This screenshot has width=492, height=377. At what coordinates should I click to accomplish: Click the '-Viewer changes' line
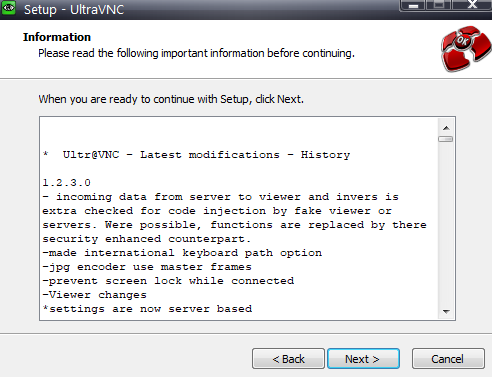(x=95, y=295)
